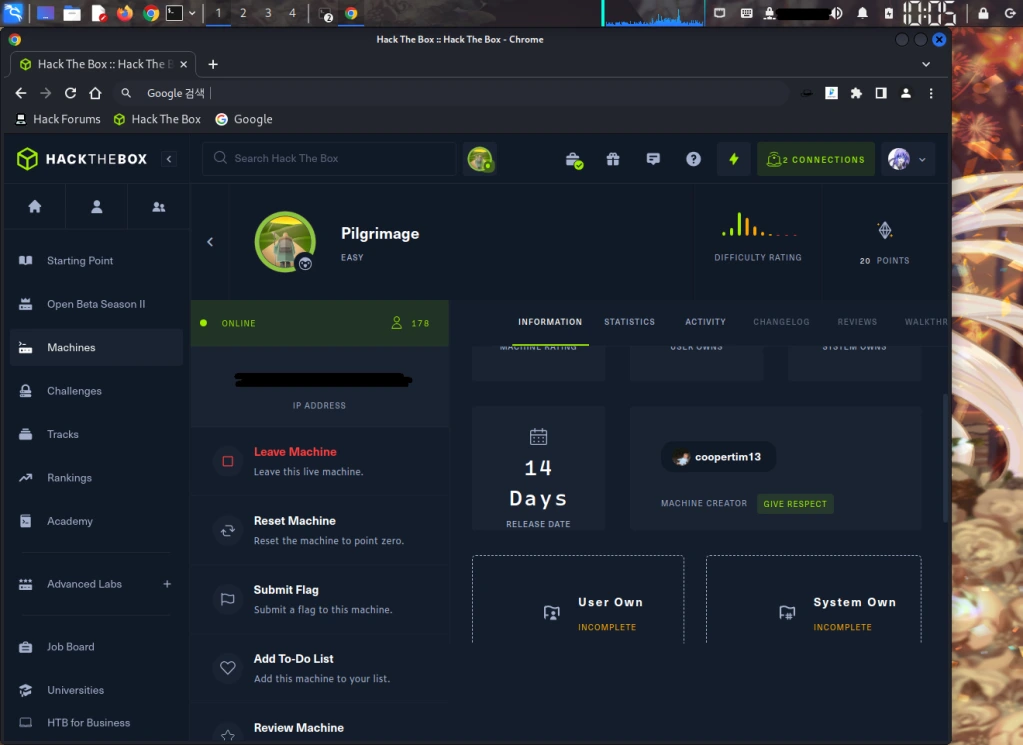Click the Pilgrimage machine avatar
Viewport: 1023px width, 745px height.
285,241
